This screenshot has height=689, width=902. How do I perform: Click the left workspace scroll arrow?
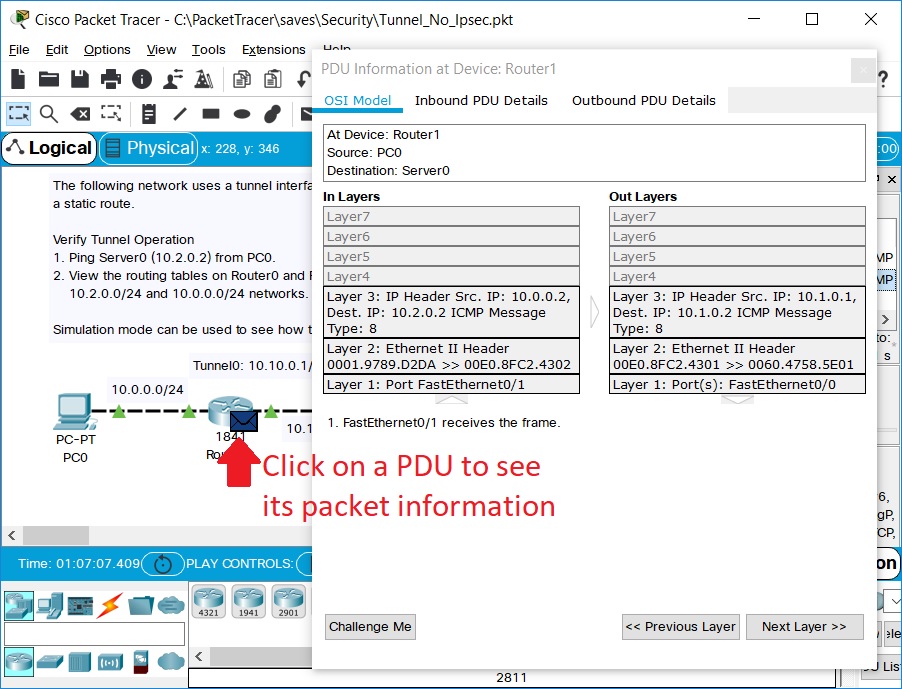[11, 536]
